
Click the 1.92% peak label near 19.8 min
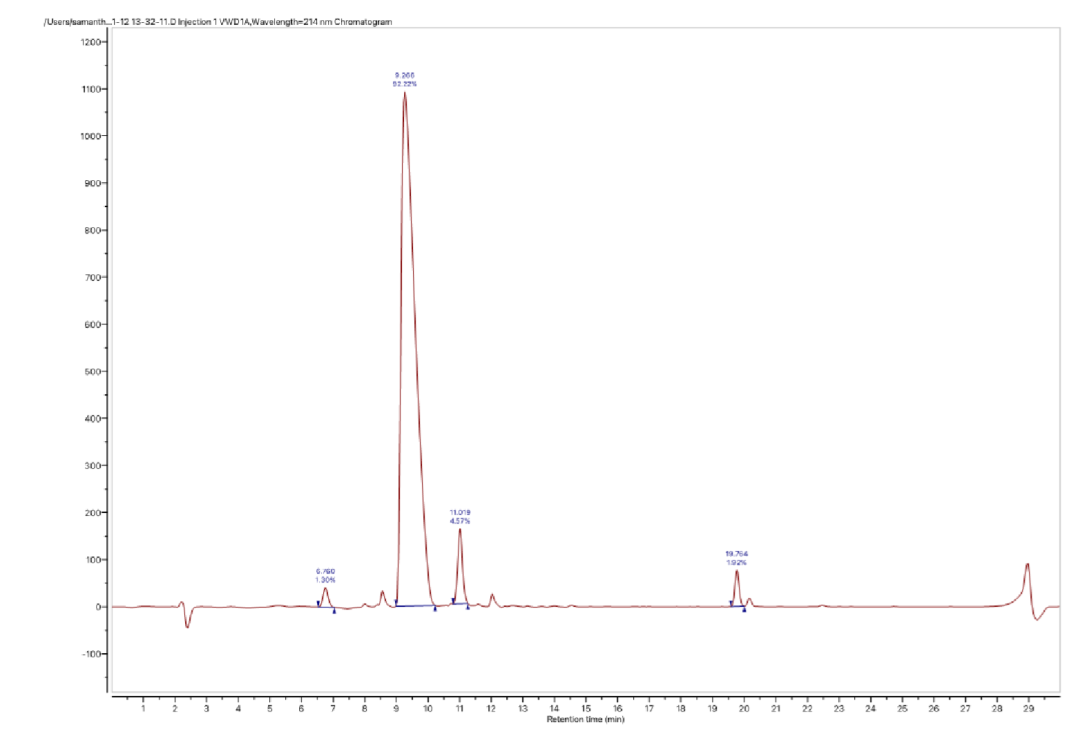click(736, 558)
